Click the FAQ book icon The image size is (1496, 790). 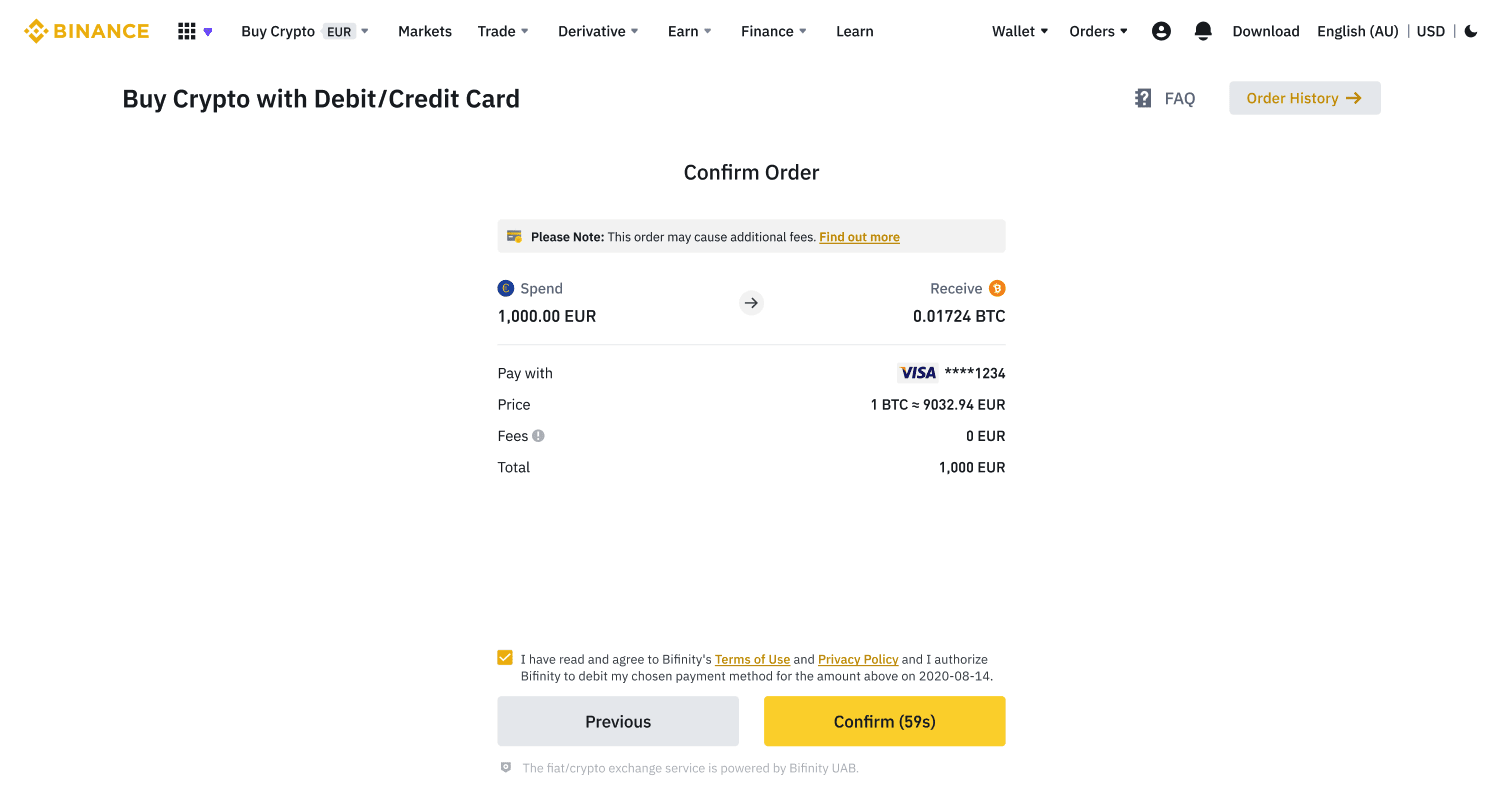tap(1143, 98)
